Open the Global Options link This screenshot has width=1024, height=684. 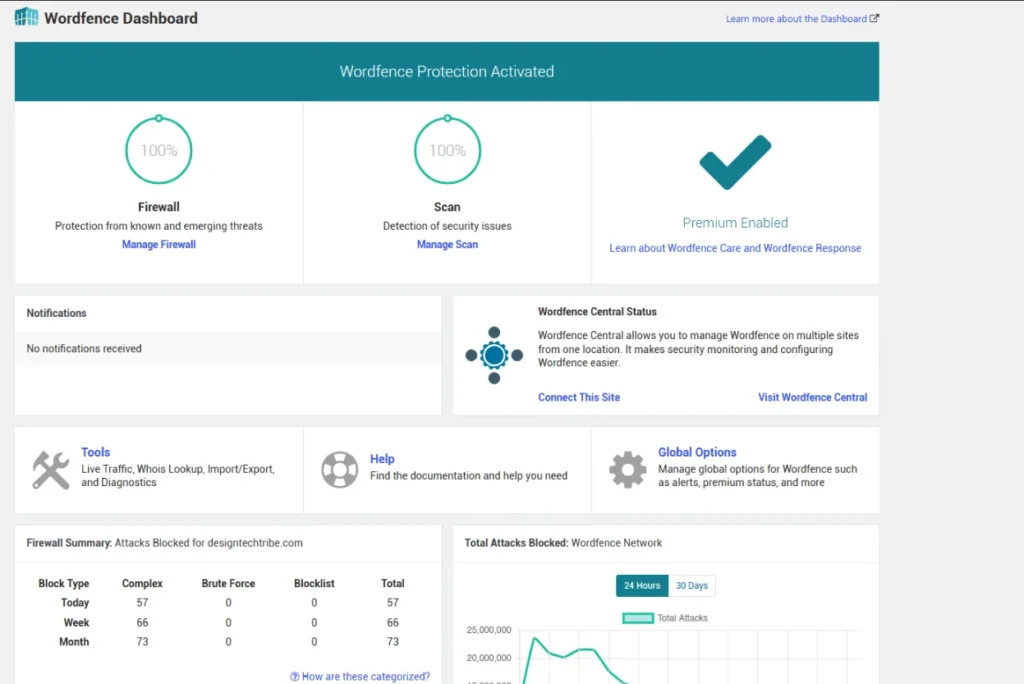point(697,452)
